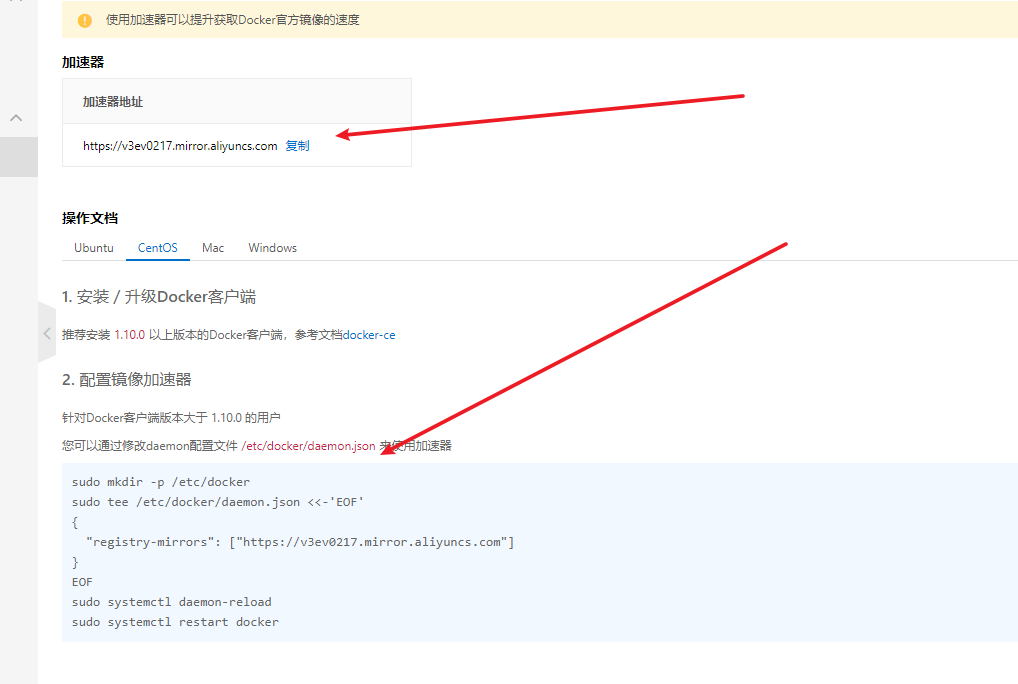This screenshot has width=1018, height=684.
Task: Switch to the Ubuntu tab
Action: click(x=93, y=247)
